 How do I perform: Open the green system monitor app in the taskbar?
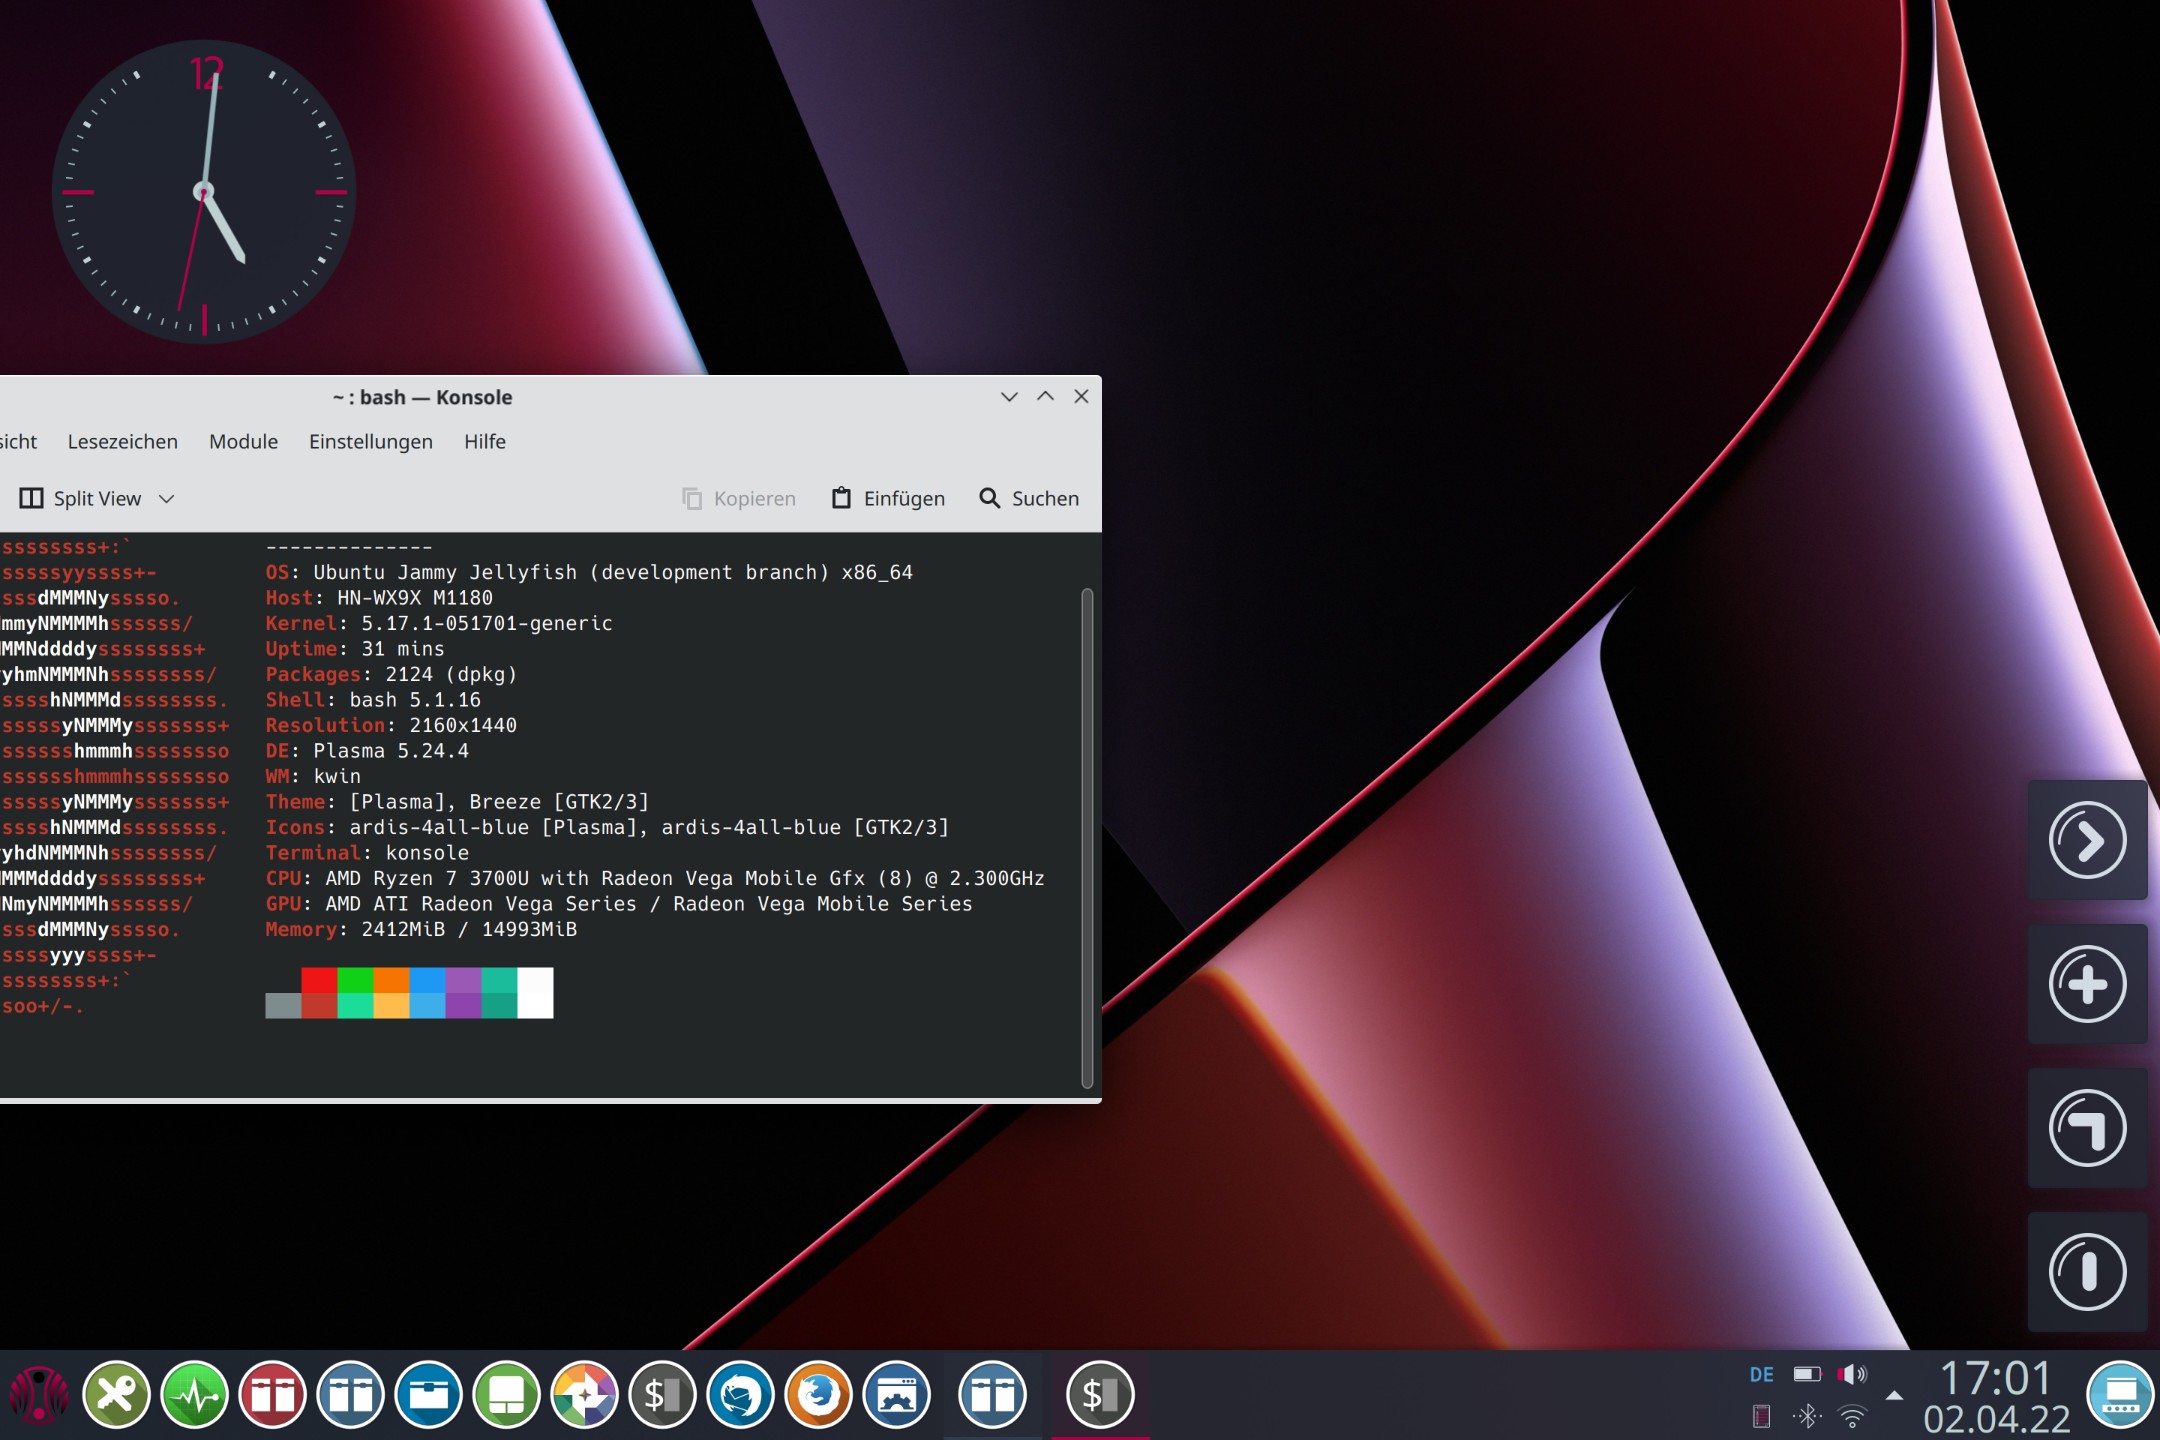click(196, 1393)
